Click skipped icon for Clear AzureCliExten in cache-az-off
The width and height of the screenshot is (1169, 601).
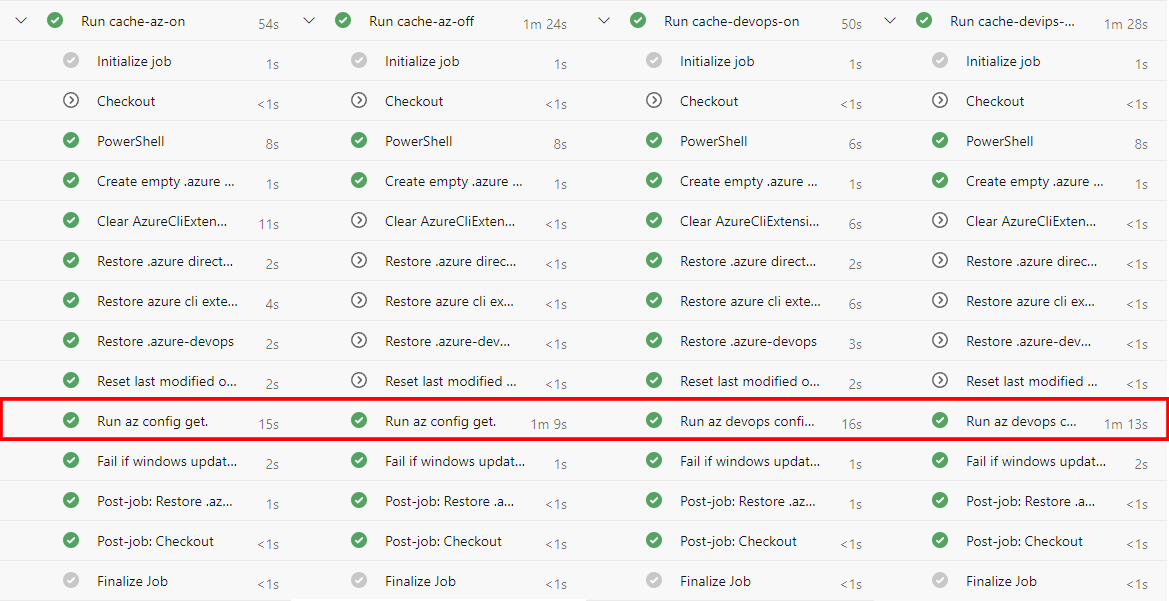[x=359, y=221]
